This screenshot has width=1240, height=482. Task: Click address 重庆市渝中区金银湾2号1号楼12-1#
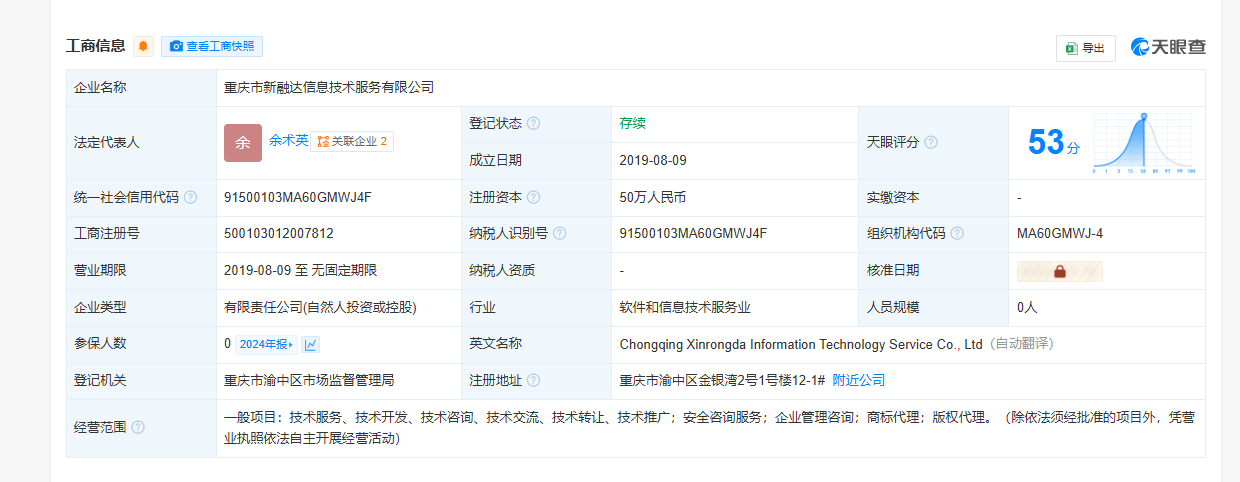point(723,380)
